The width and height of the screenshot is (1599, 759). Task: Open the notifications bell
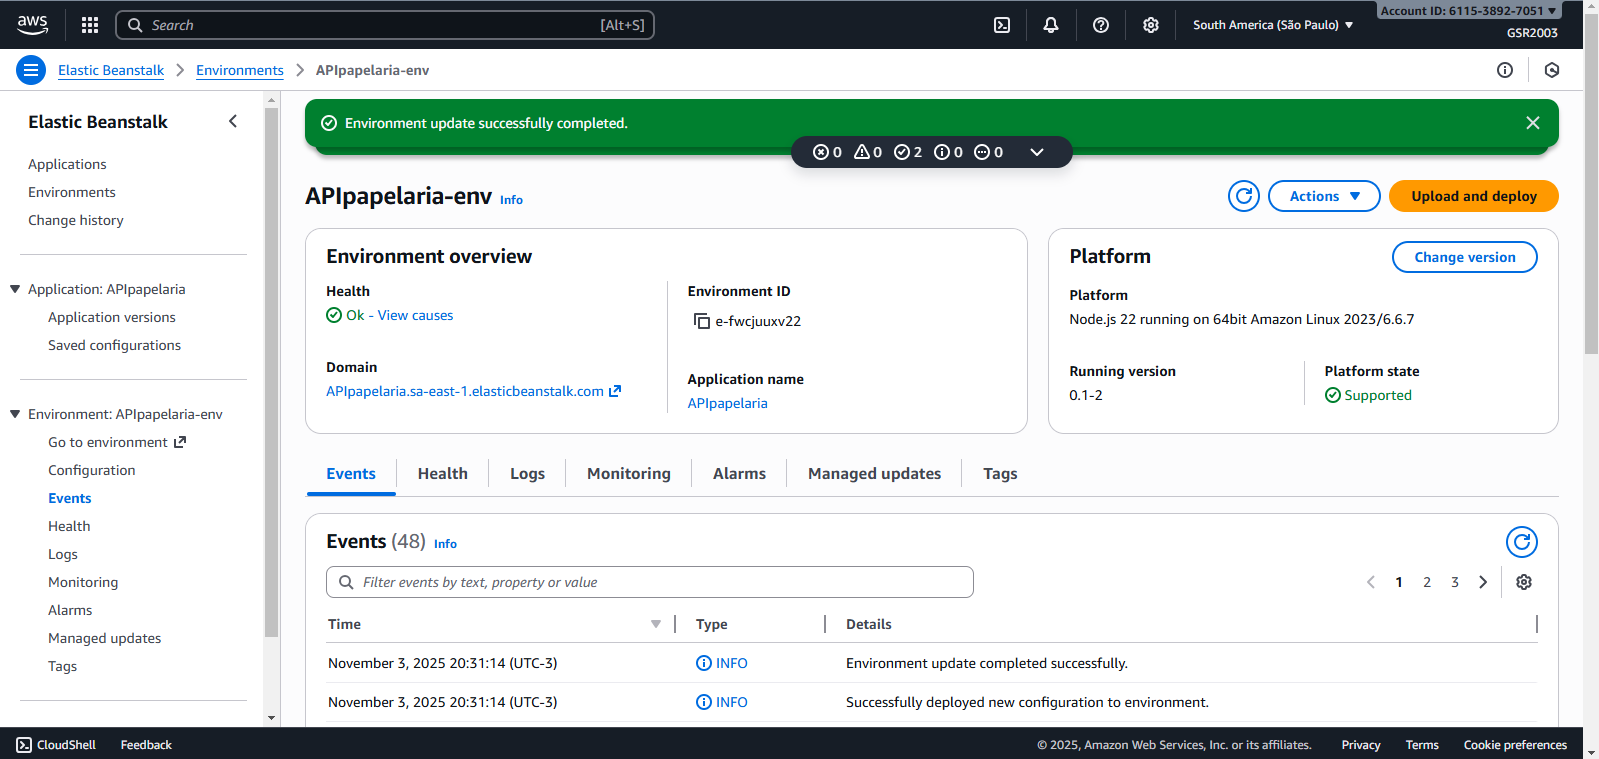1051,25
